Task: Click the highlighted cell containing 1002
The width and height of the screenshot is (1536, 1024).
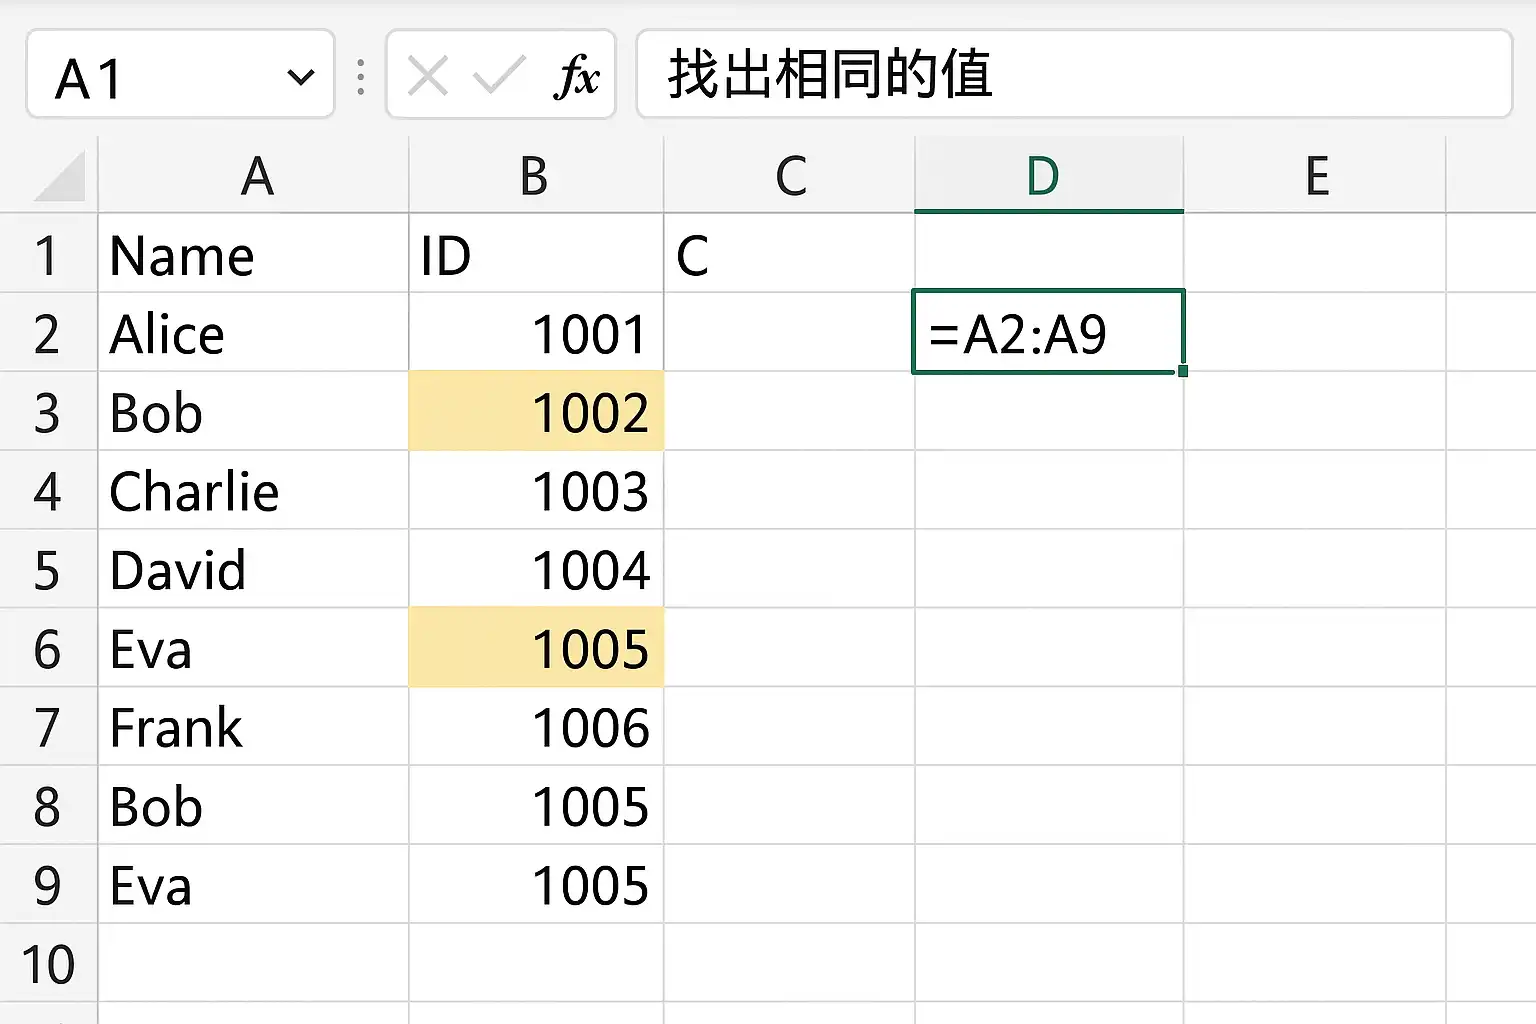Action: pos(537,412)
